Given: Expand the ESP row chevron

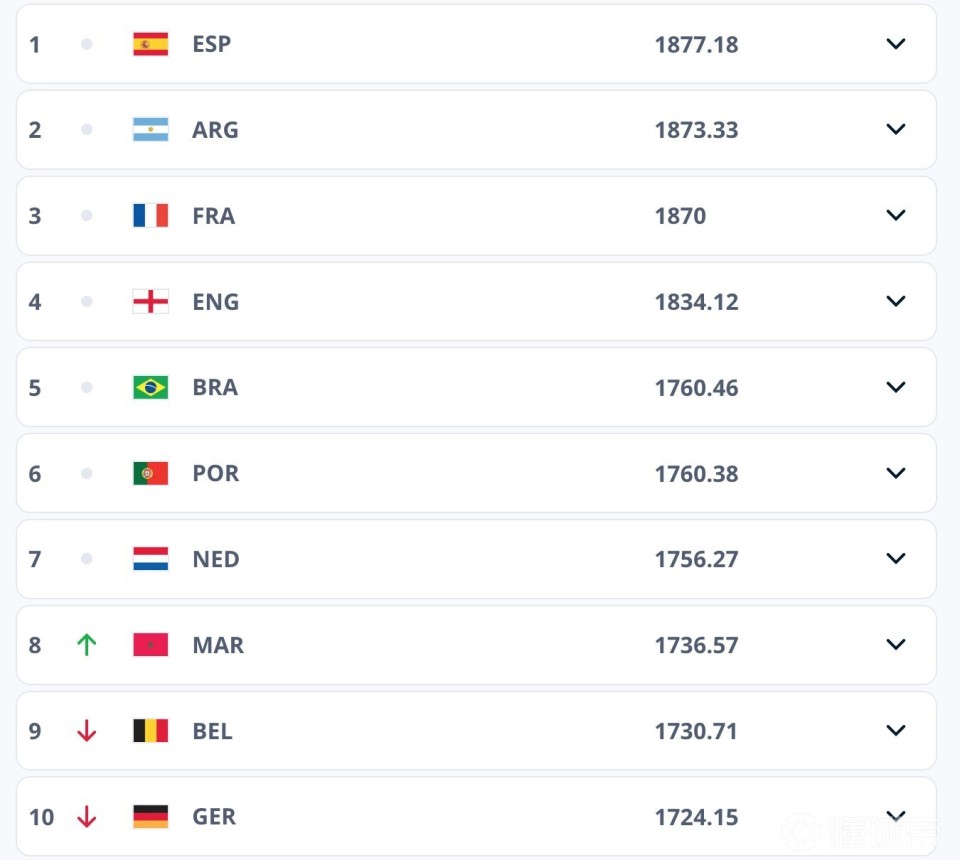Looking at the screenshot, I should tap(896, 44).
